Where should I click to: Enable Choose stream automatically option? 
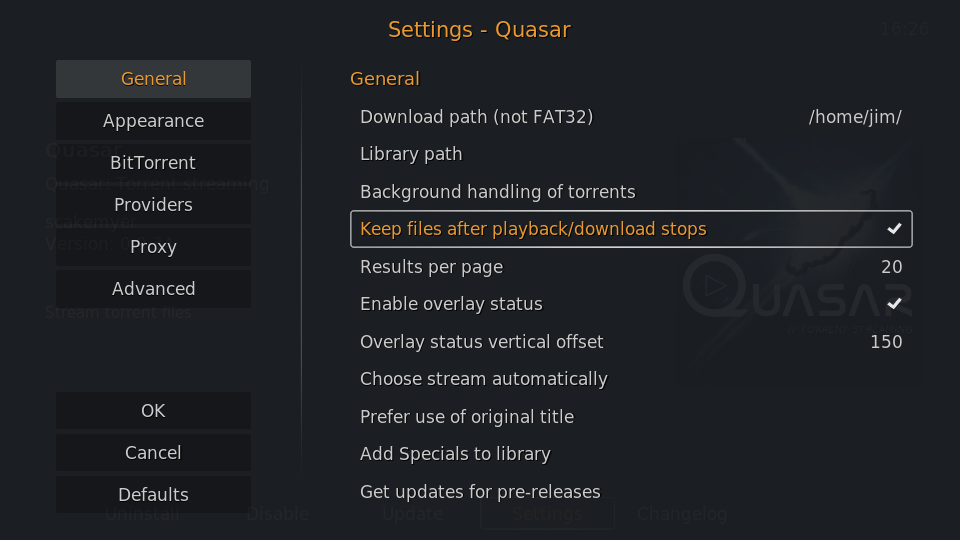point(631,379)
